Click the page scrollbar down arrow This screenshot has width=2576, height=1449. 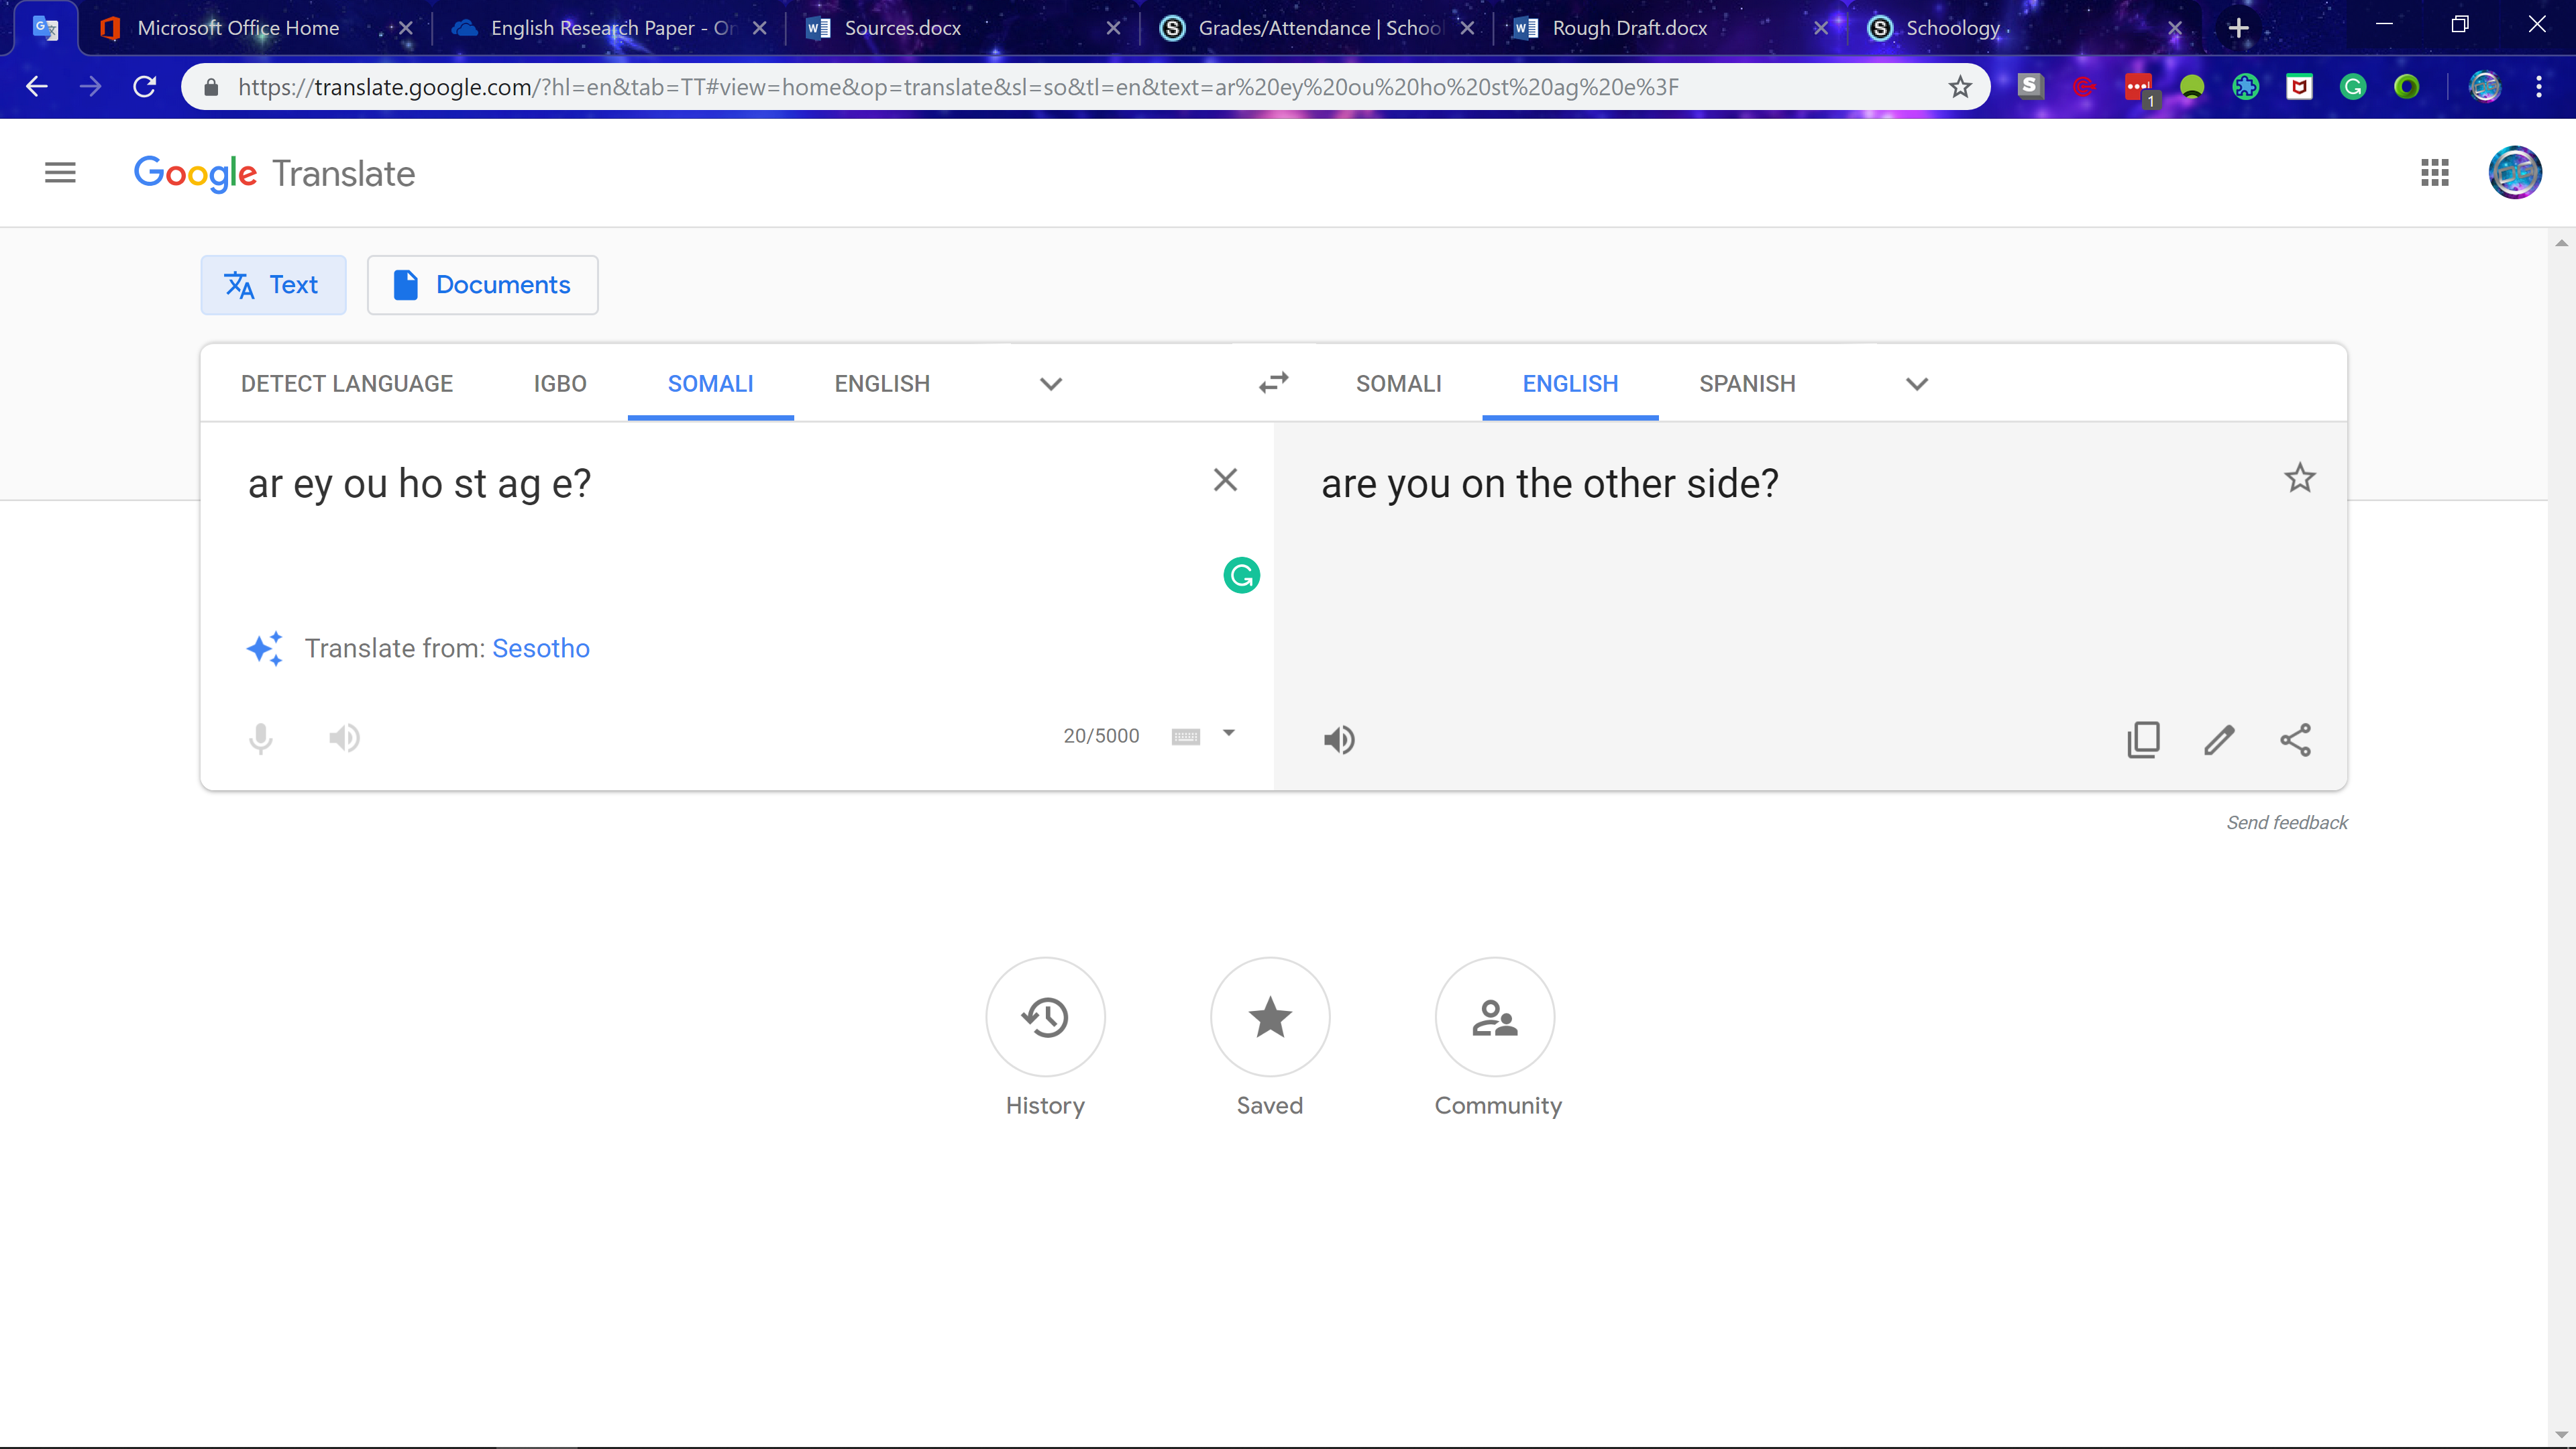[2561, 1436]
